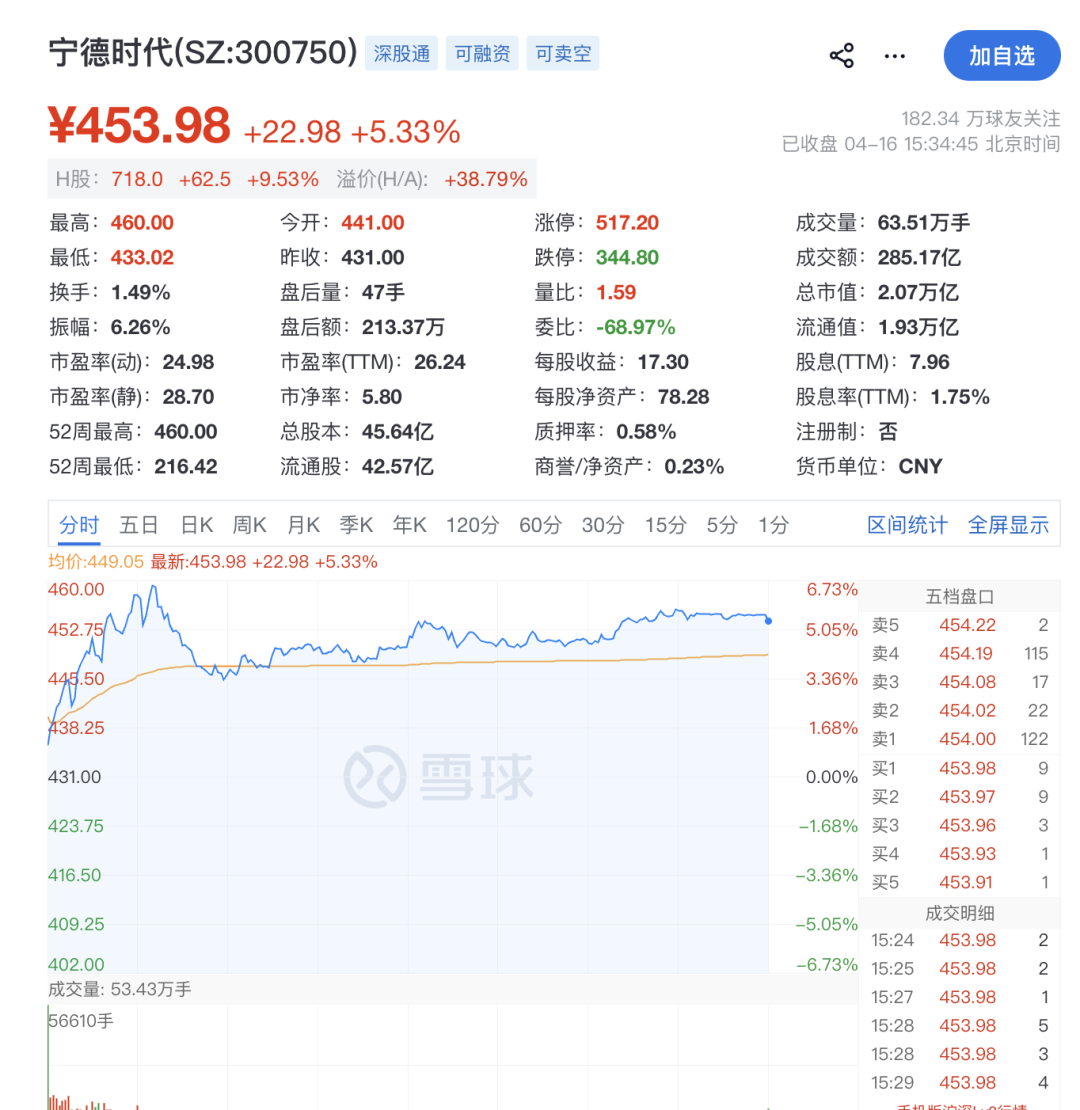Select the 周K chart tab
Viewport: 1080px width, 1110px height.
pos(250,524)
